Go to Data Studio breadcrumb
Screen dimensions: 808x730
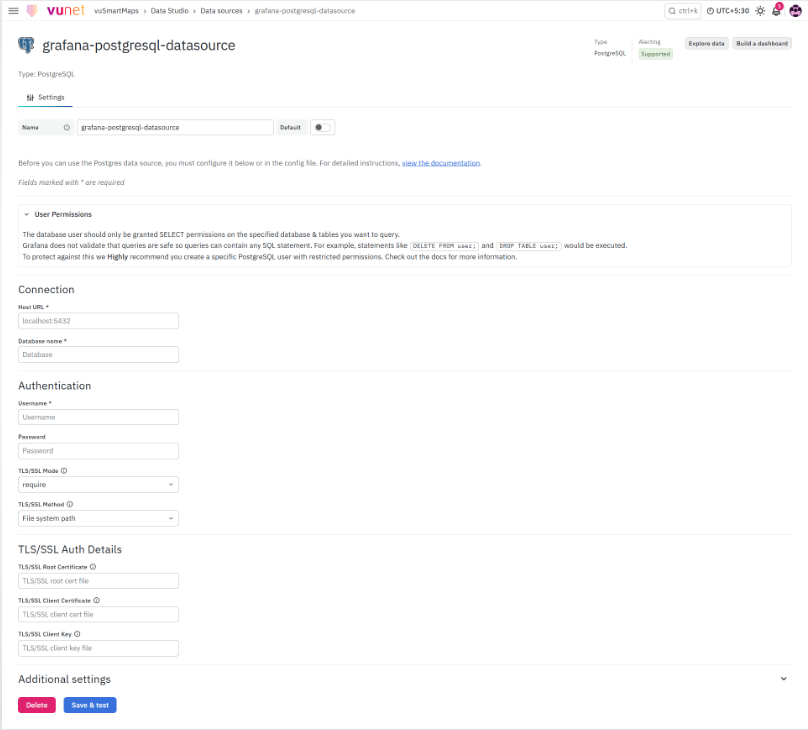tap(170, 11)
